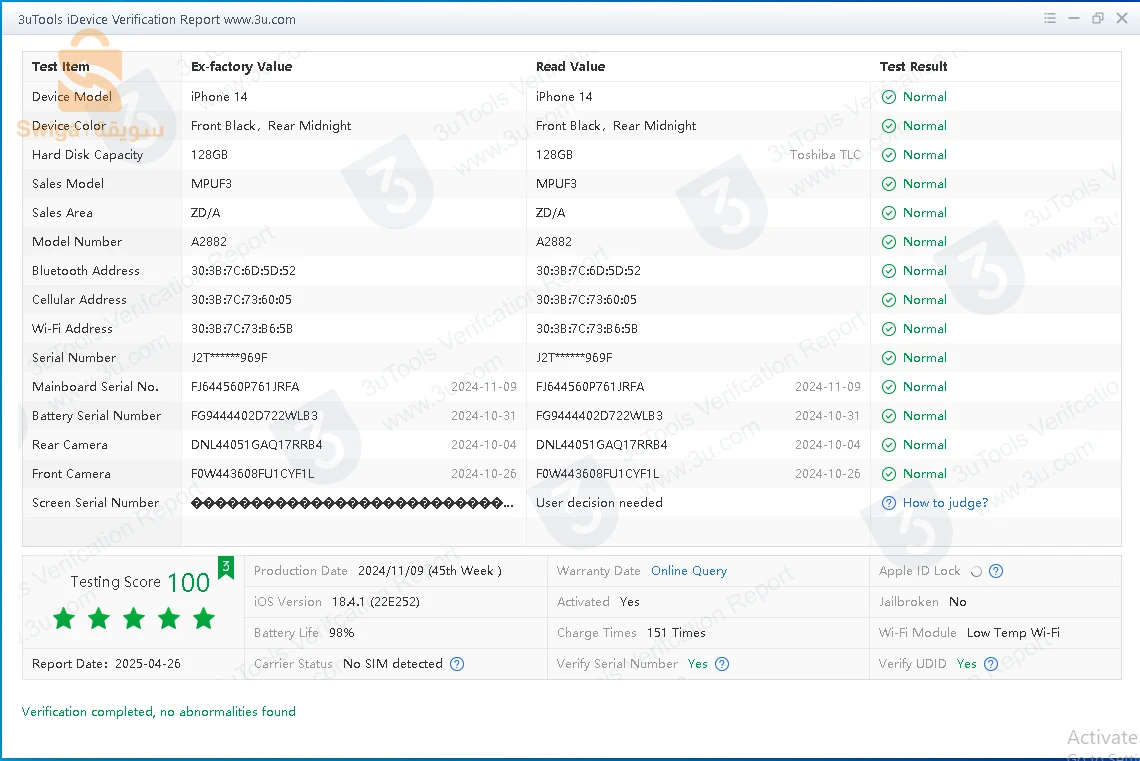
Task: Open the title bar menu list icon
Action: 1049,19
